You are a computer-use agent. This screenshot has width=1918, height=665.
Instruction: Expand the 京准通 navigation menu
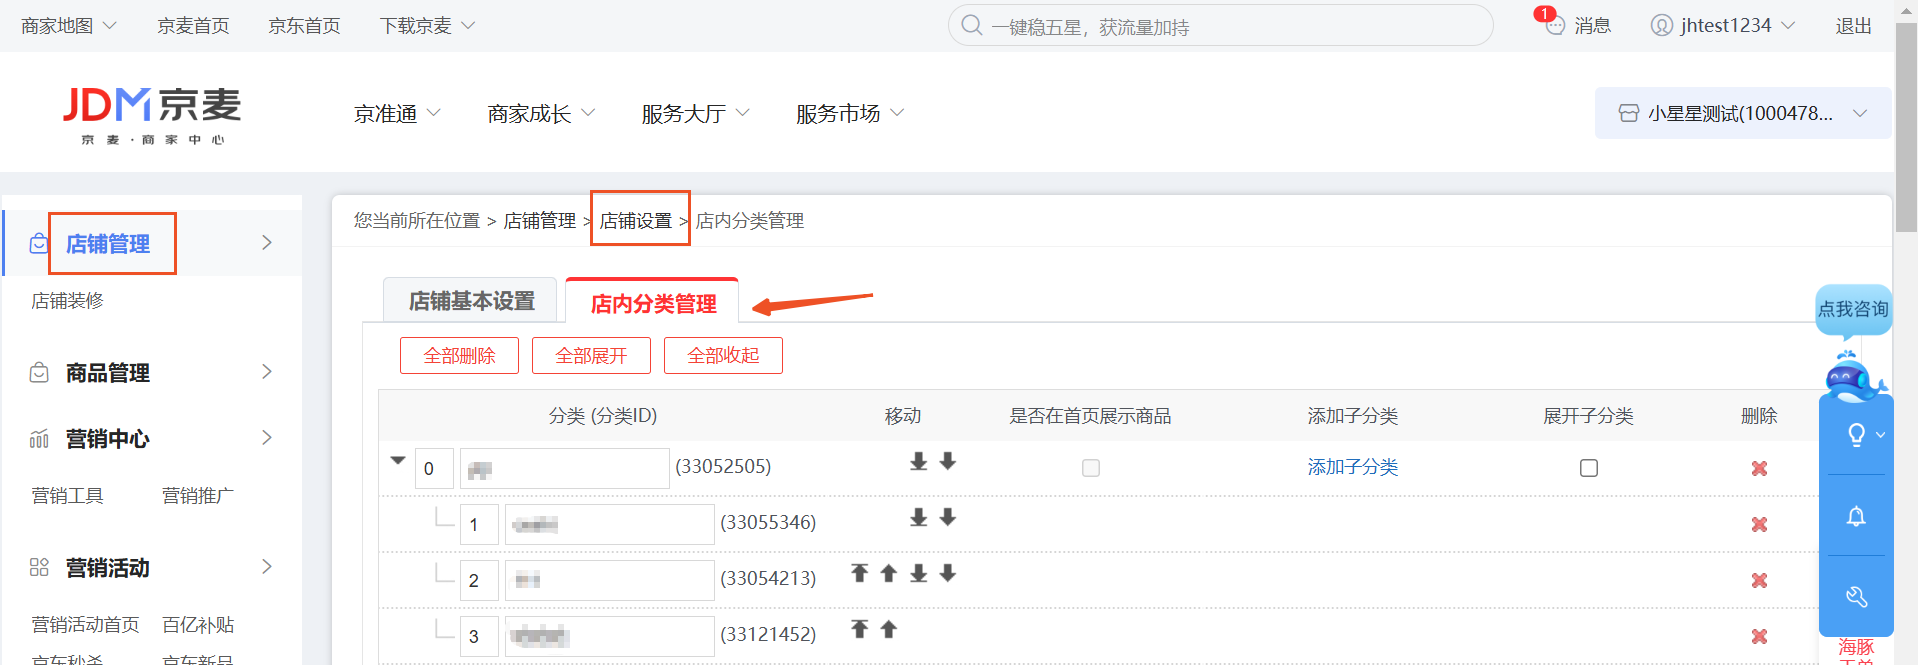click(396, 114)
